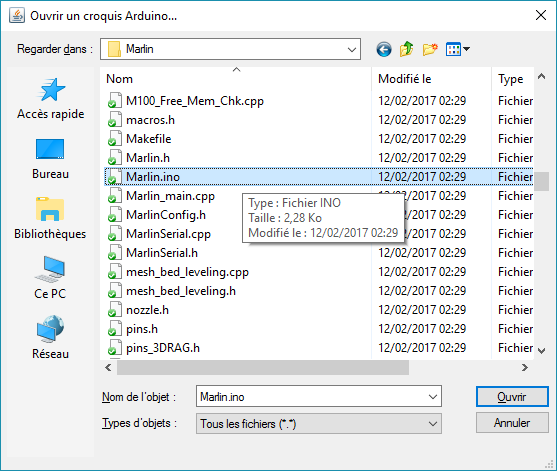Click the Ouvrir button

point(512,396)
